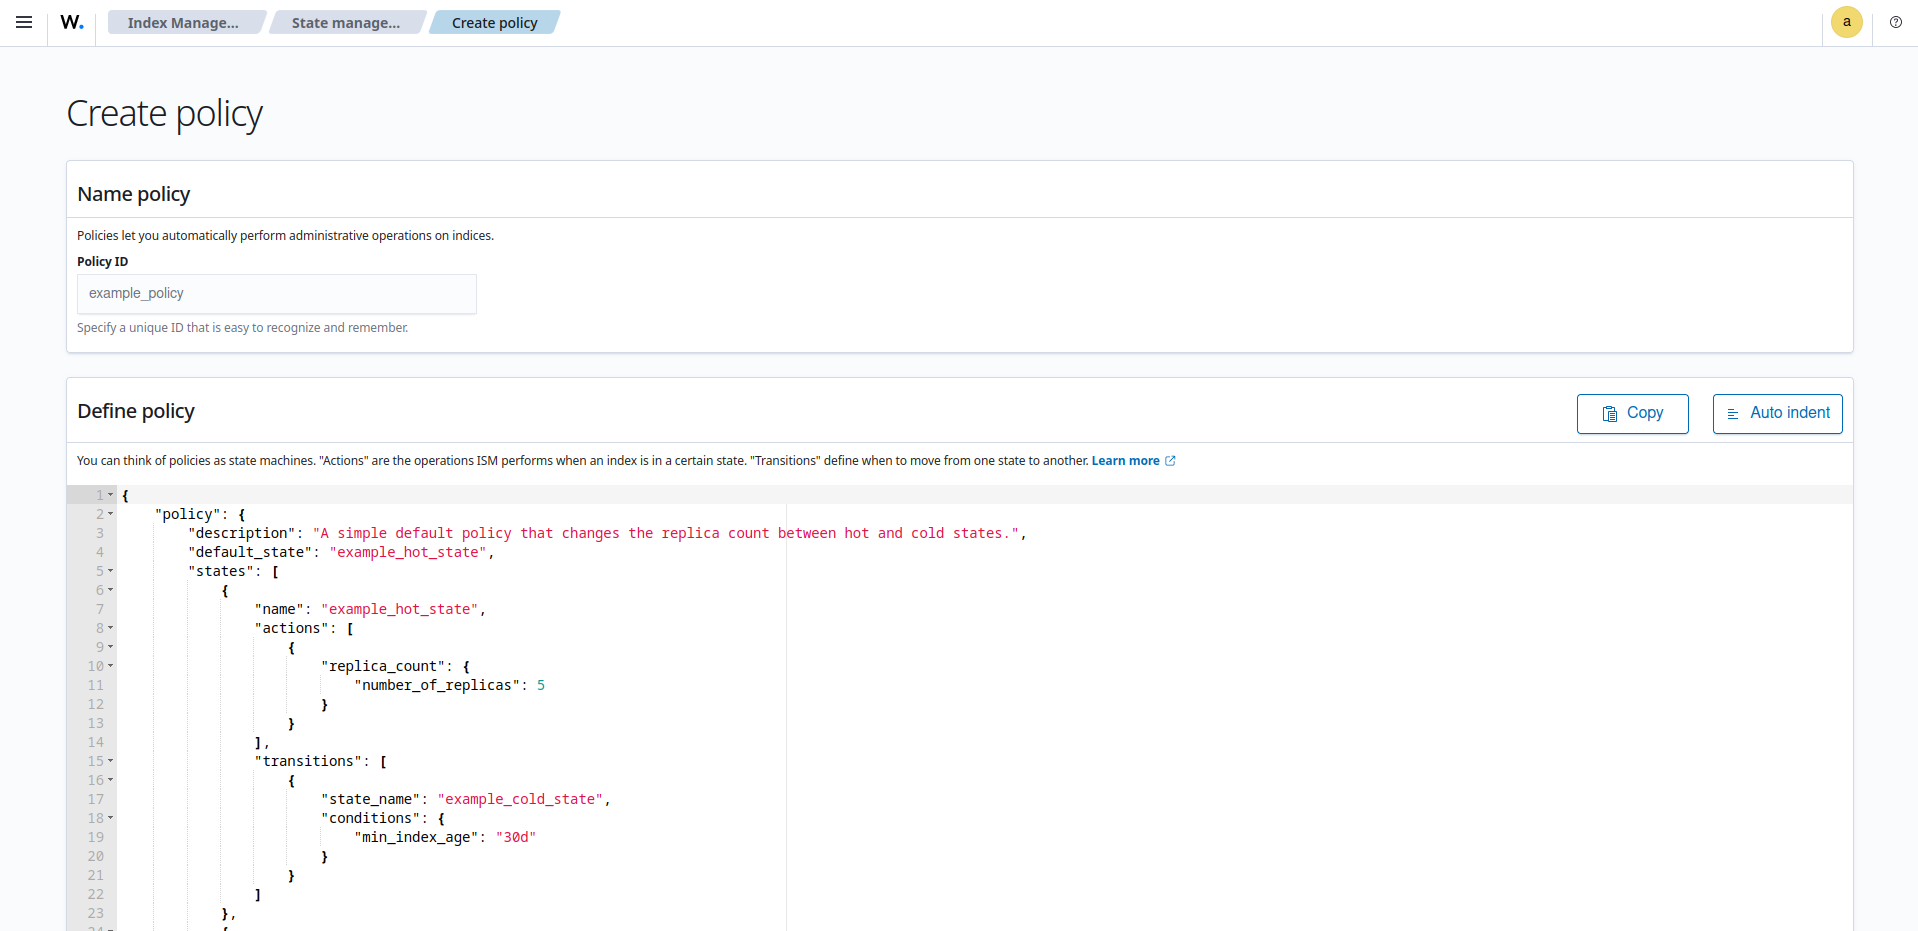This screenshot has height=931, width=1918.
Task: Navigate to Index Management breadcrumb
Action: click(186, 21)
